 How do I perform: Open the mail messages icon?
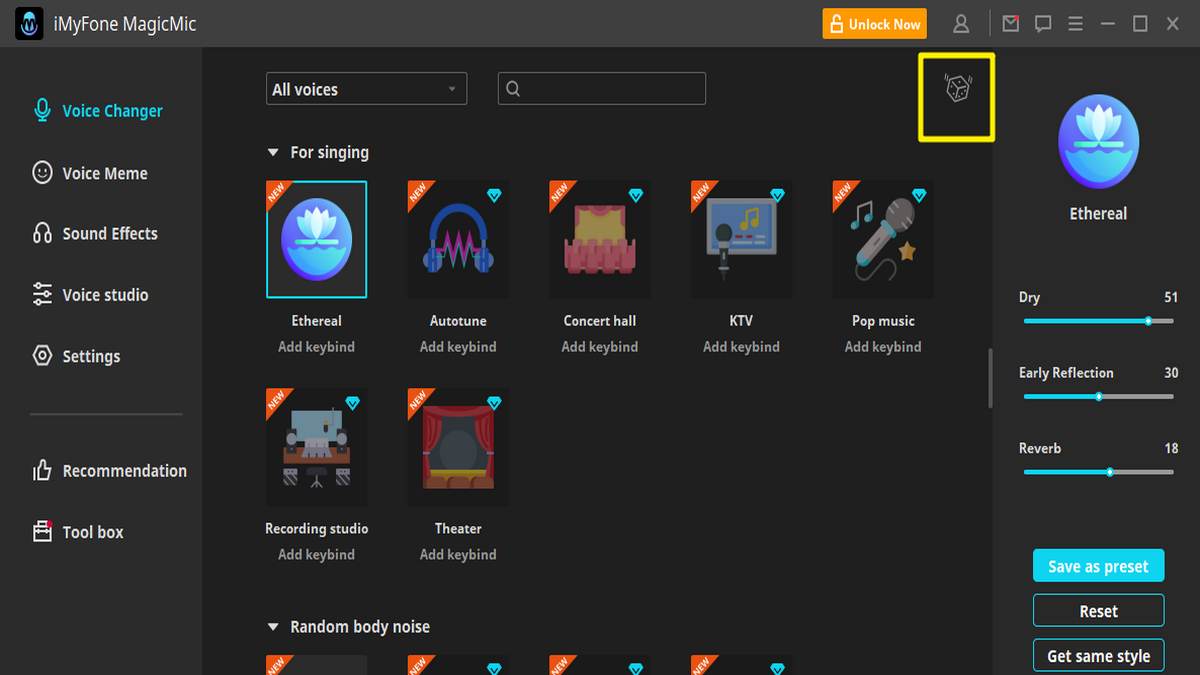pyautogui.click(x=1011, y=24)
